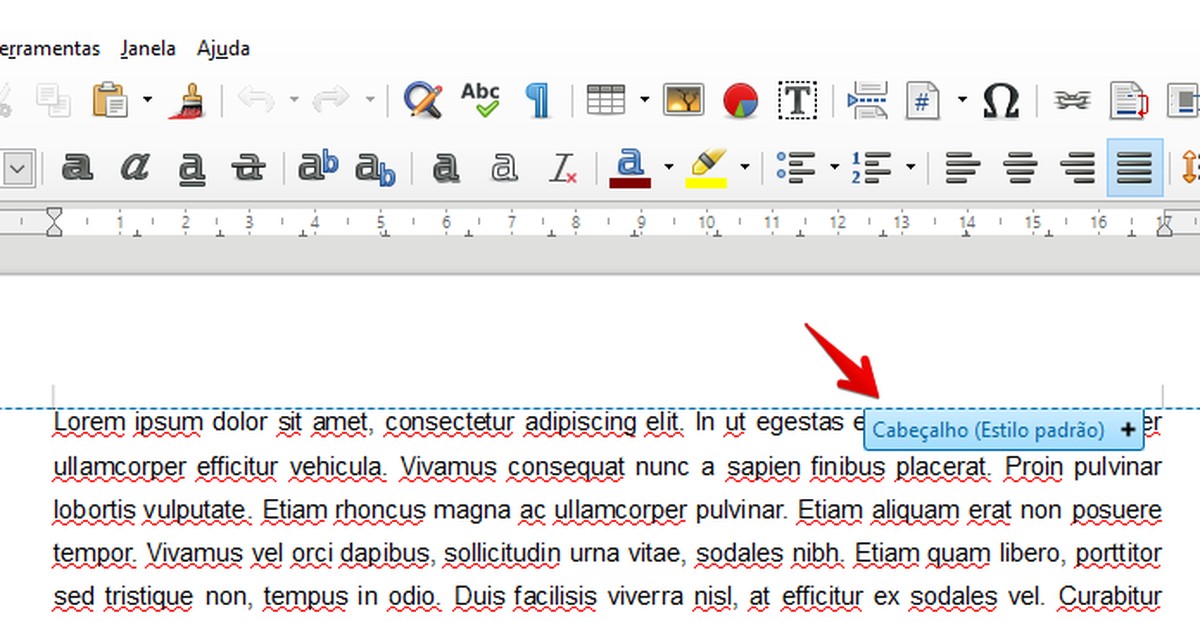Click the plus on the Cabeçalho tab

point(1128,430)
